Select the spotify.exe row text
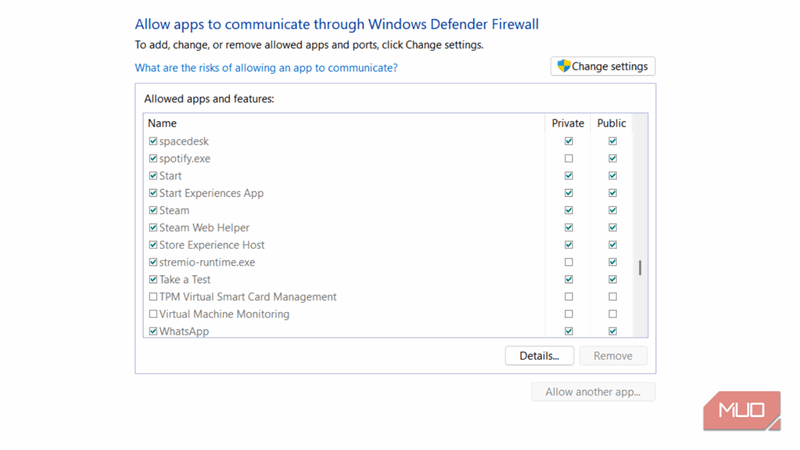 point(185,159)
